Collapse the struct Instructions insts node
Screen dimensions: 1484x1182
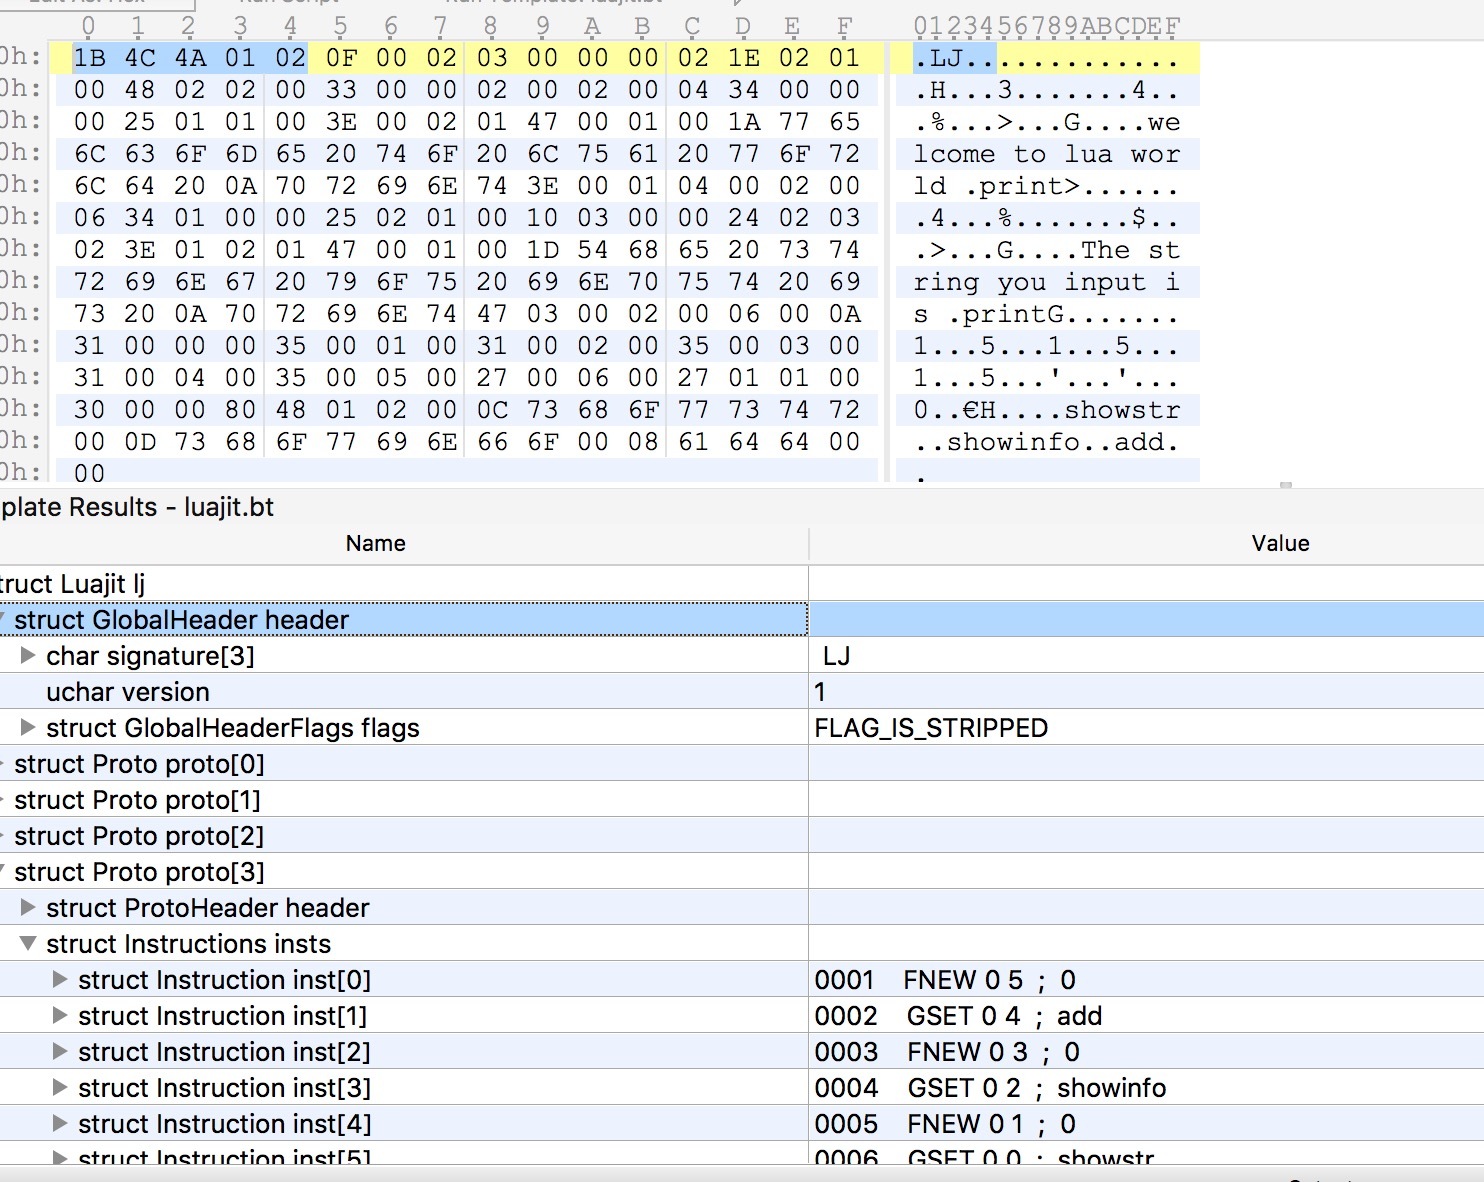tap(28, 944)
